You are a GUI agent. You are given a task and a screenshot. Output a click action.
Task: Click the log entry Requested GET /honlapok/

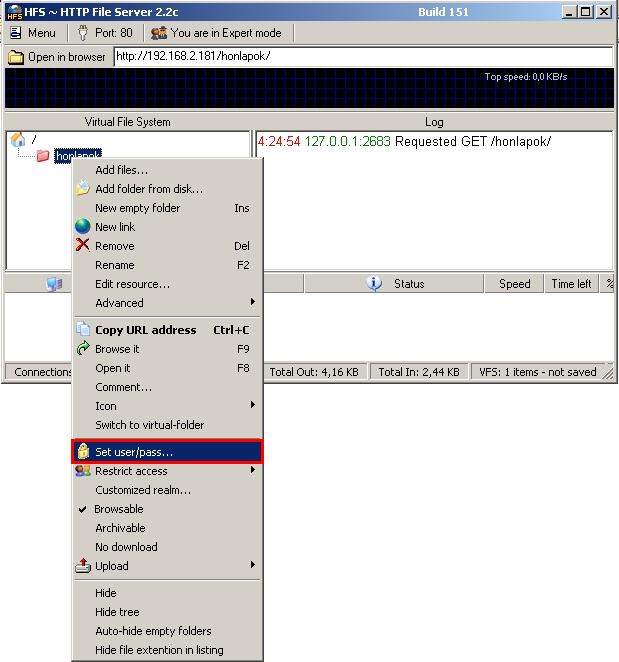tap(405, 141)
